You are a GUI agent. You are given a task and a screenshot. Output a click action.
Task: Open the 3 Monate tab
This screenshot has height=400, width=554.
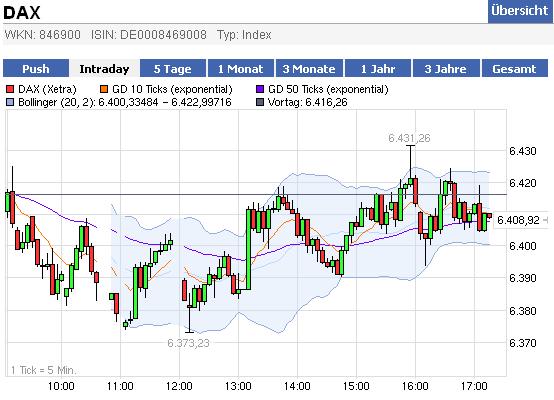pyautogui.click(x=309, y=69)
